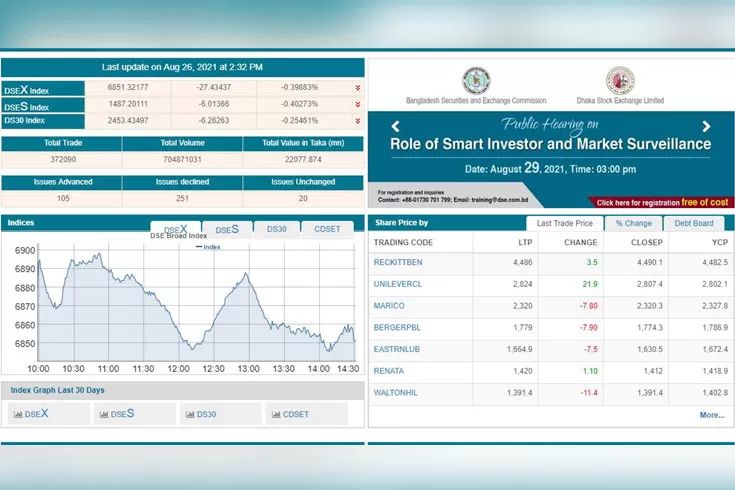Click RECKITTBEN LTP value 4,486
This screenshot has height=490, width=735.
(x=523, y=262)
